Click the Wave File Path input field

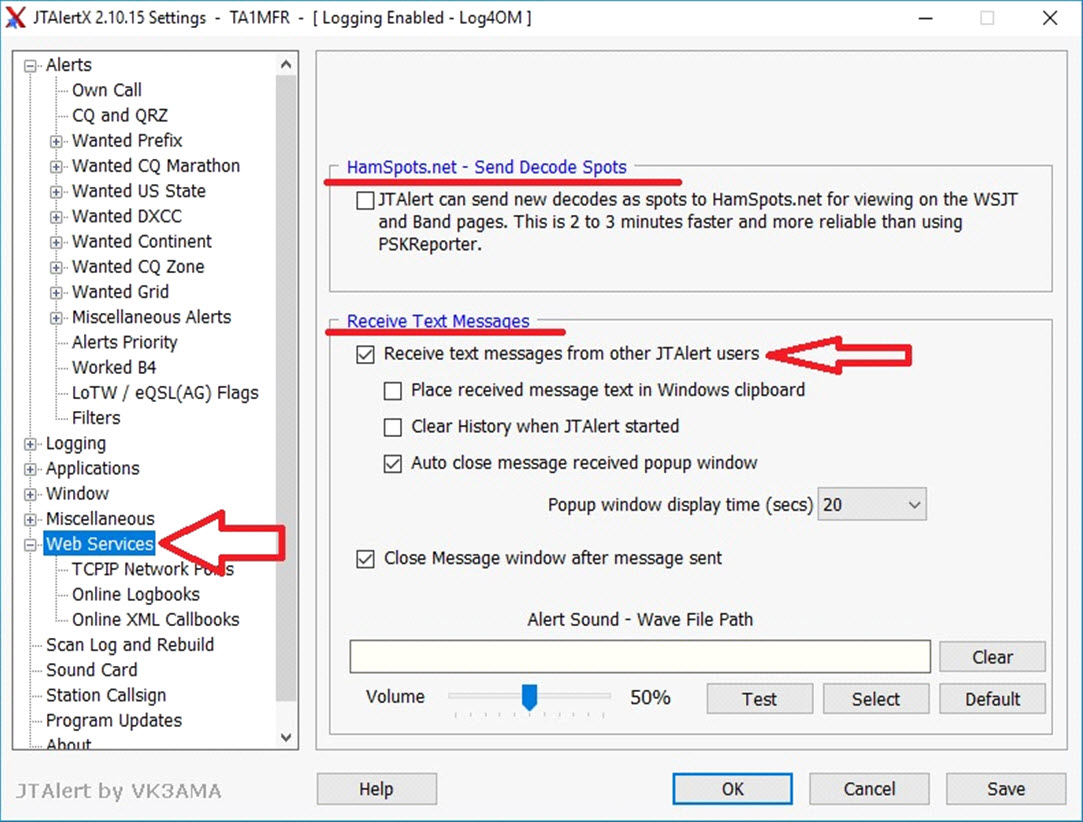coord(640,656)
